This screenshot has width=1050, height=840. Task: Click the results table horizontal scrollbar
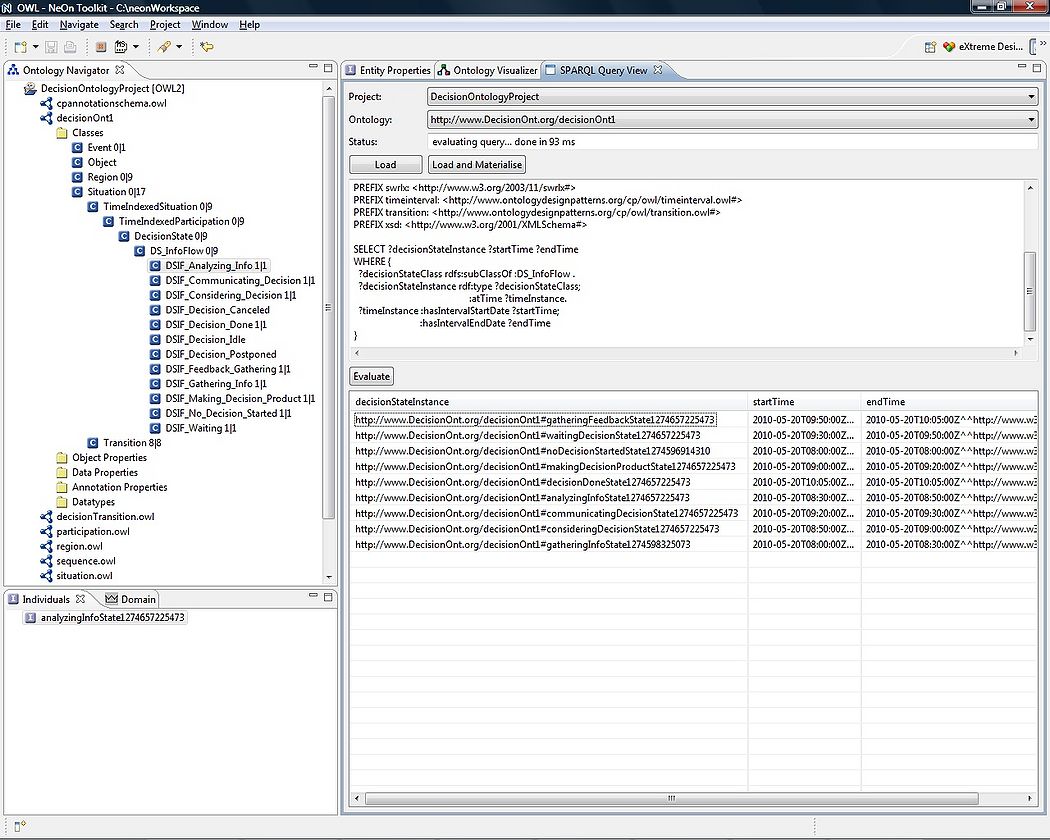click(x=671, y=798)
